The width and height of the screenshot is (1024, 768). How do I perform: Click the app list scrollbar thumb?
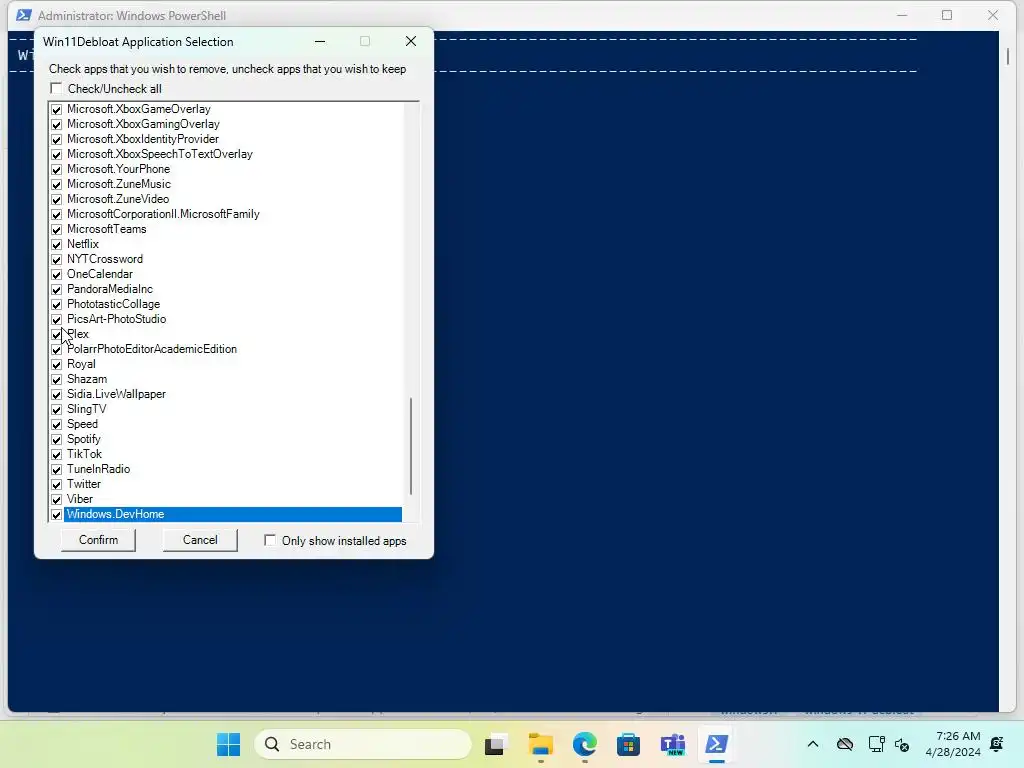pos(411,445)
